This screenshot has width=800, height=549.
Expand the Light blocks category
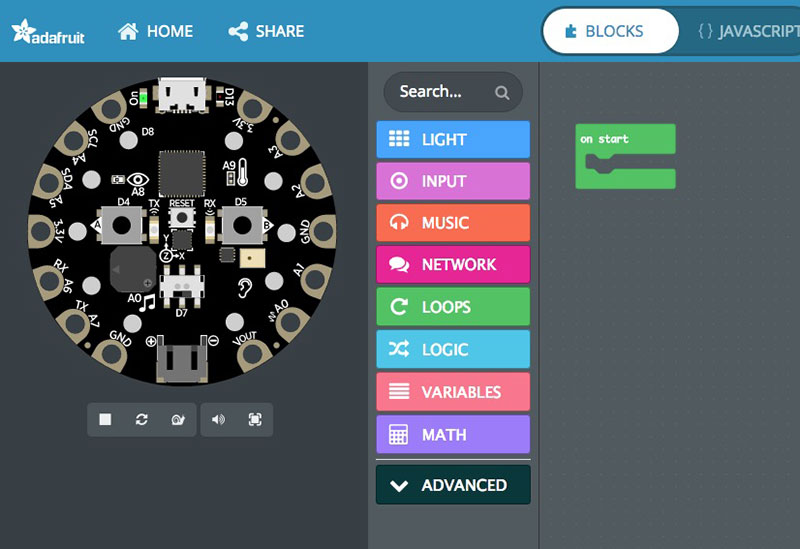point(453,140)
